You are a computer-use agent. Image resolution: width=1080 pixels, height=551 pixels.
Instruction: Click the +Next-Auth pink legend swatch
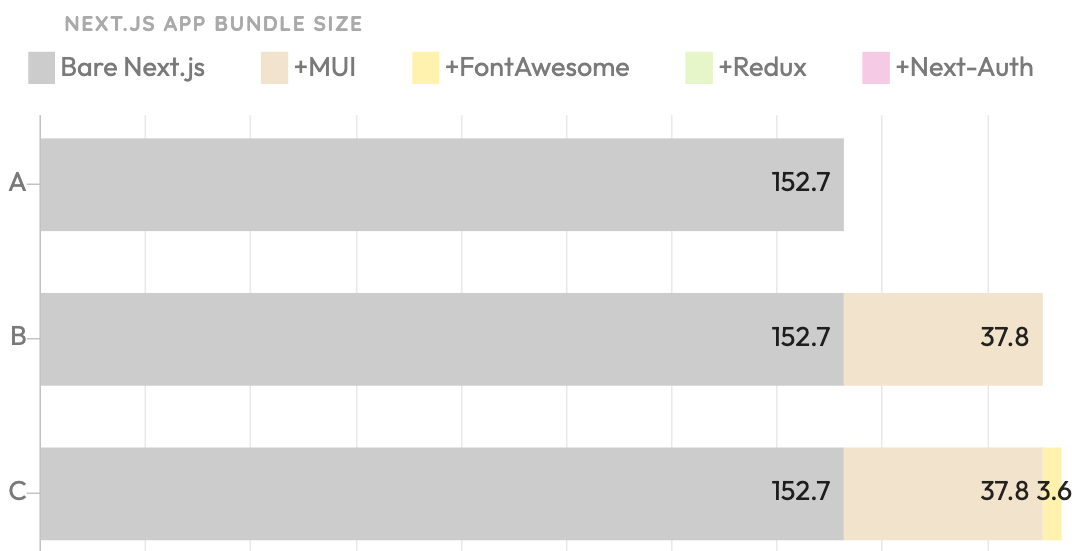pyautogui.click(x=876, y=67)
